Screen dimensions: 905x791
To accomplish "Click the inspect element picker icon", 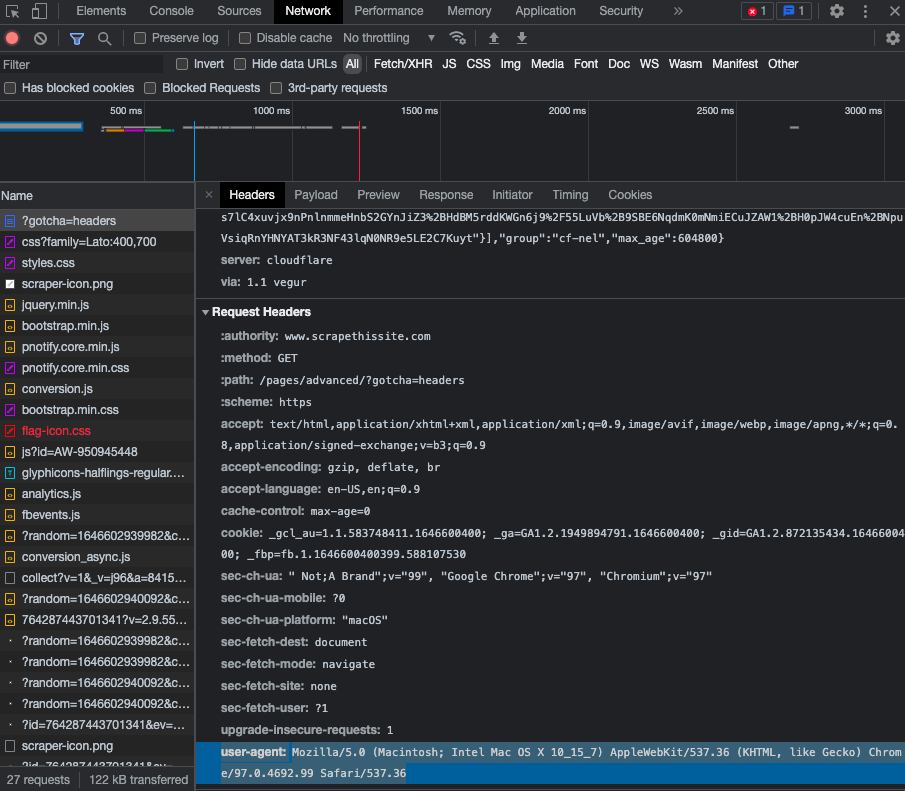I will pos(13,11).
